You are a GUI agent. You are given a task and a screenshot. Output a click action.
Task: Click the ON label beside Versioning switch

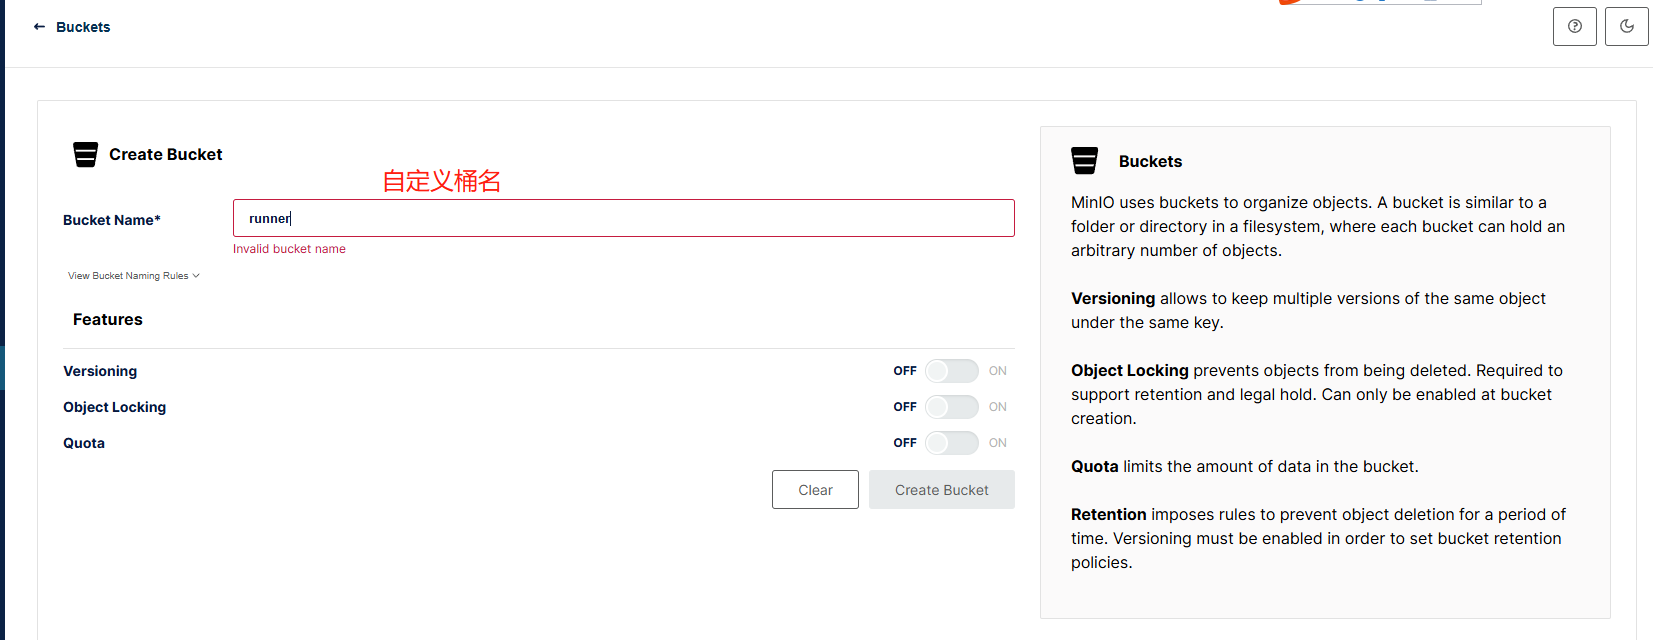tap(997, 371)
